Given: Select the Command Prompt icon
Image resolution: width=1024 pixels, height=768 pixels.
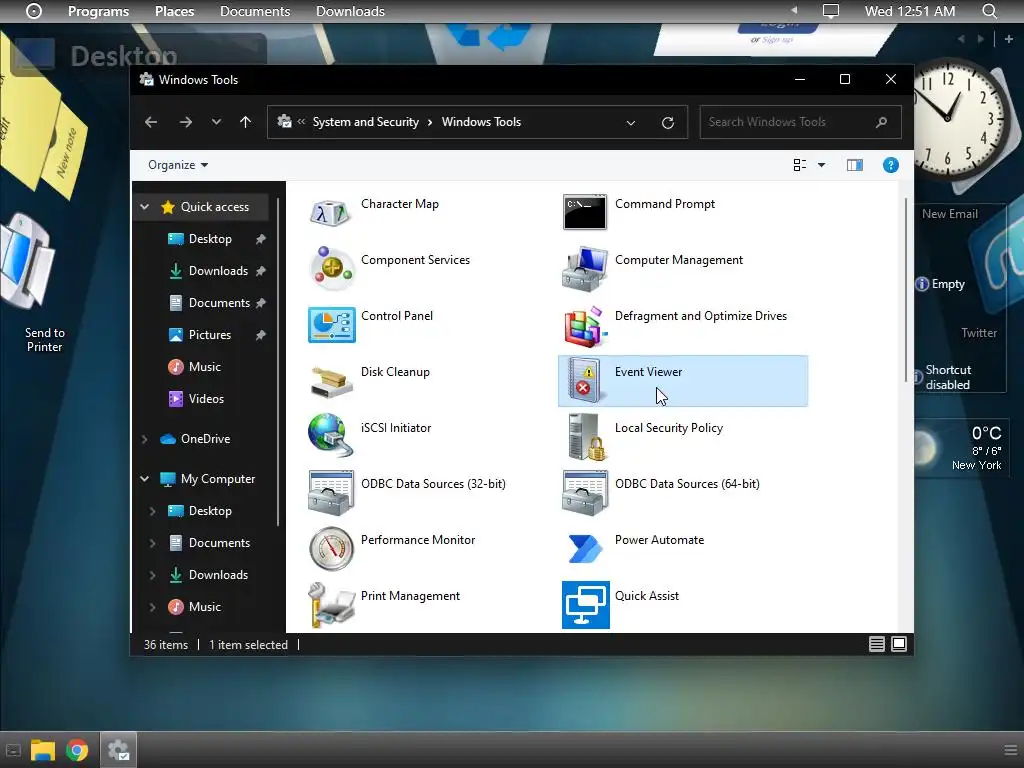Looking at the screenshot, I should point(584,212).
